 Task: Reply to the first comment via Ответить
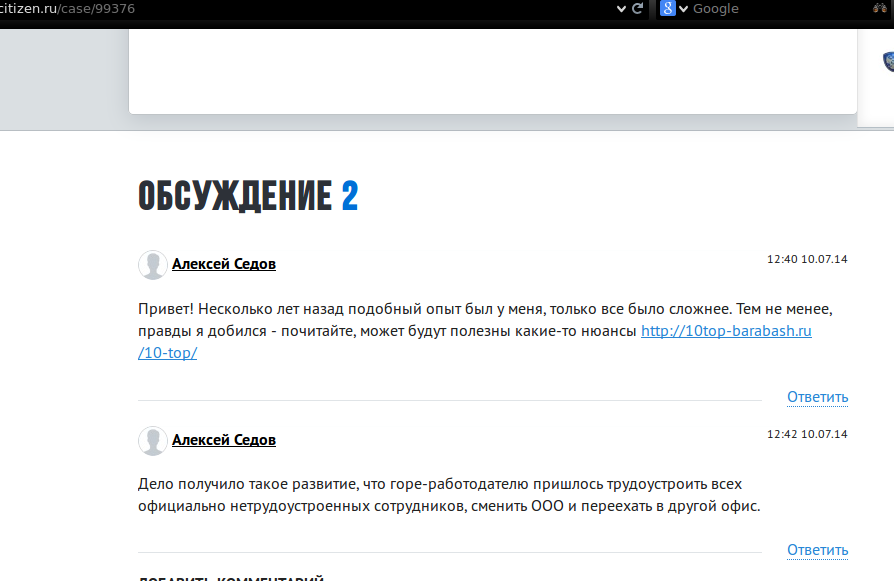click(817, 397)
